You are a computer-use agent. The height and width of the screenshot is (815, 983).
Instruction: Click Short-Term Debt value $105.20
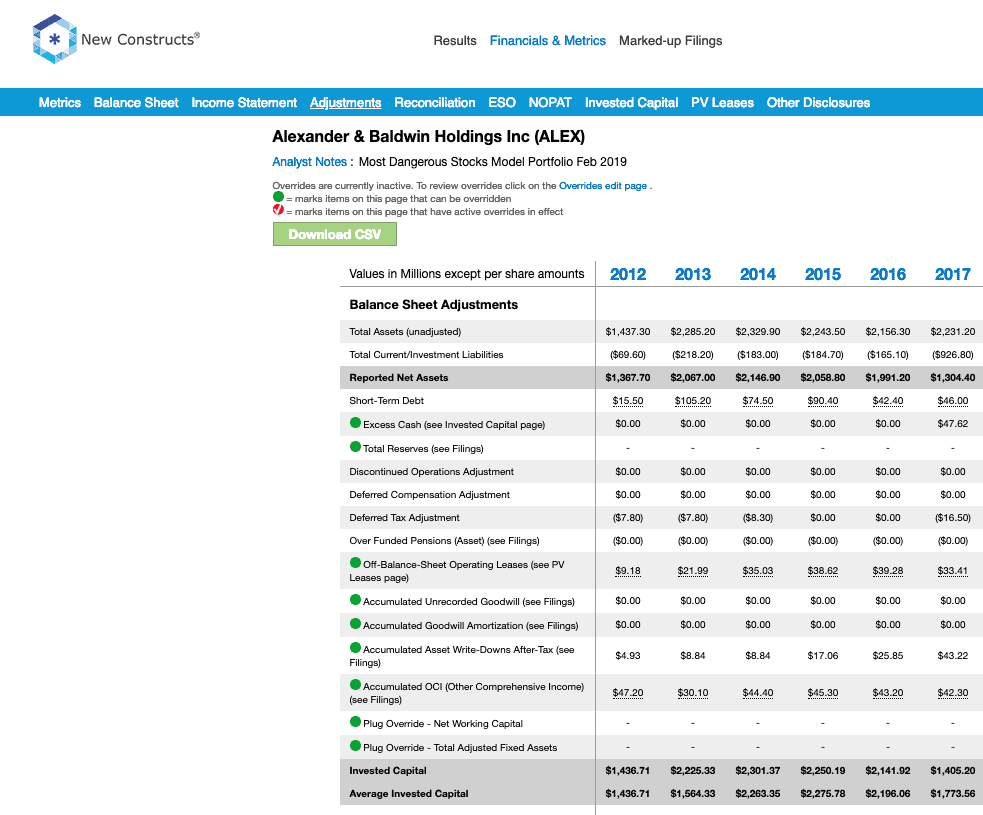click(693, 401)
